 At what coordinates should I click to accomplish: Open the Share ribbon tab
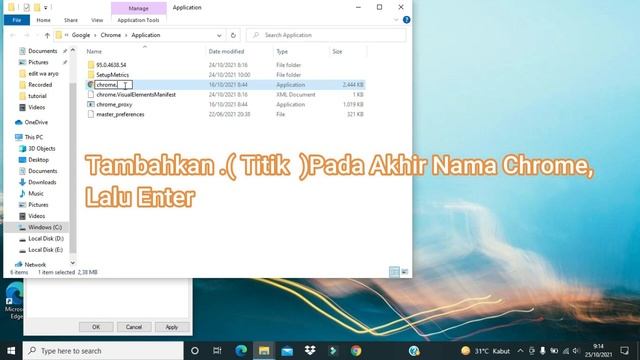(71, 20)
